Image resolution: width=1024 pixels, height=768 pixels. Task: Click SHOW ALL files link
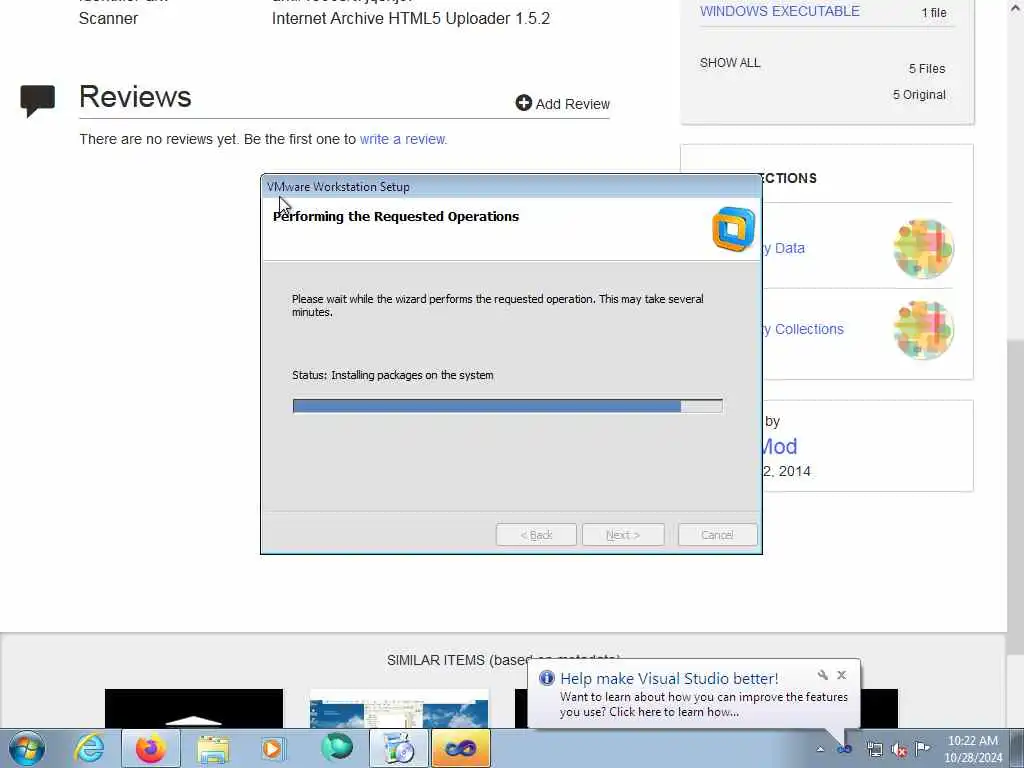tap(730, 63)
